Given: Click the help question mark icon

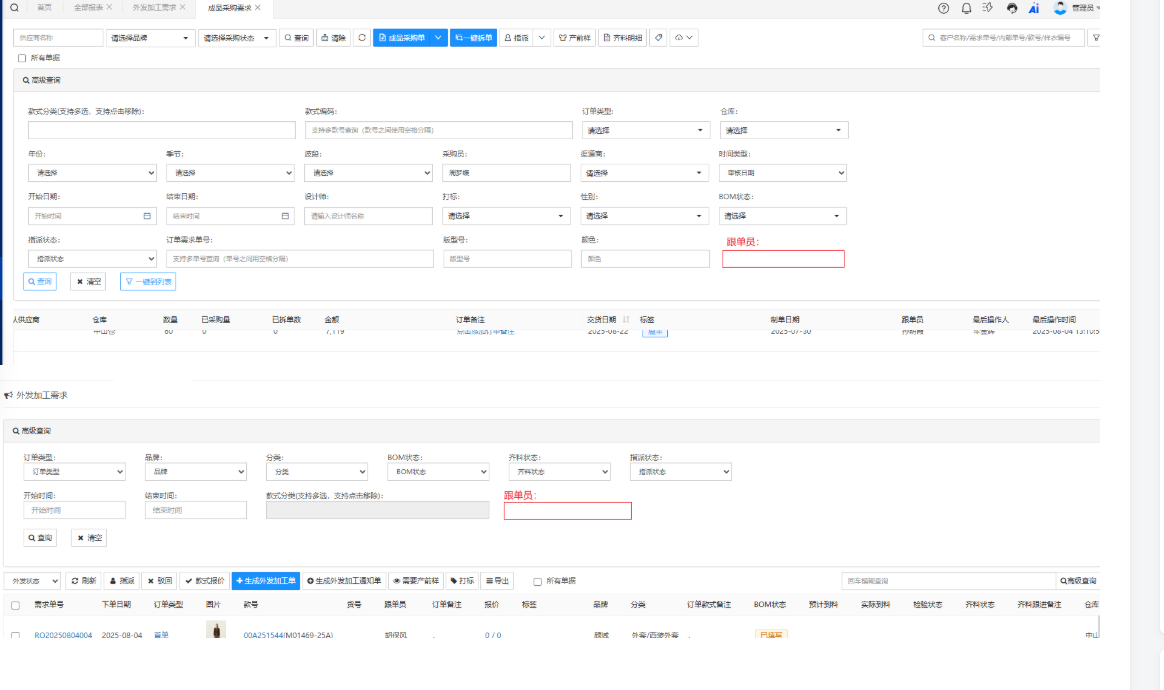Looking at the screenshot, I should (x=943, y=8).
